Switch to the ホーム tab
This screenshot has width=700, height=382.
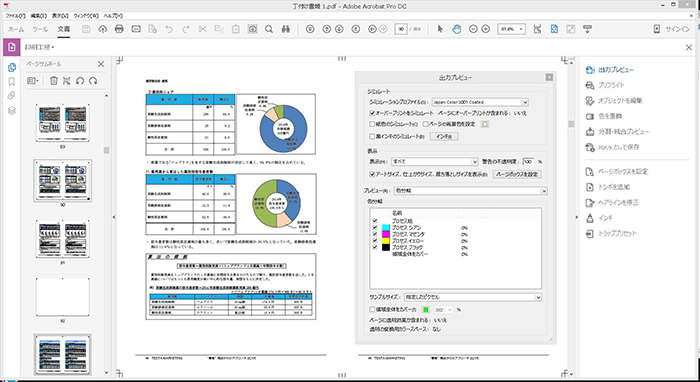tap(16, 29)
